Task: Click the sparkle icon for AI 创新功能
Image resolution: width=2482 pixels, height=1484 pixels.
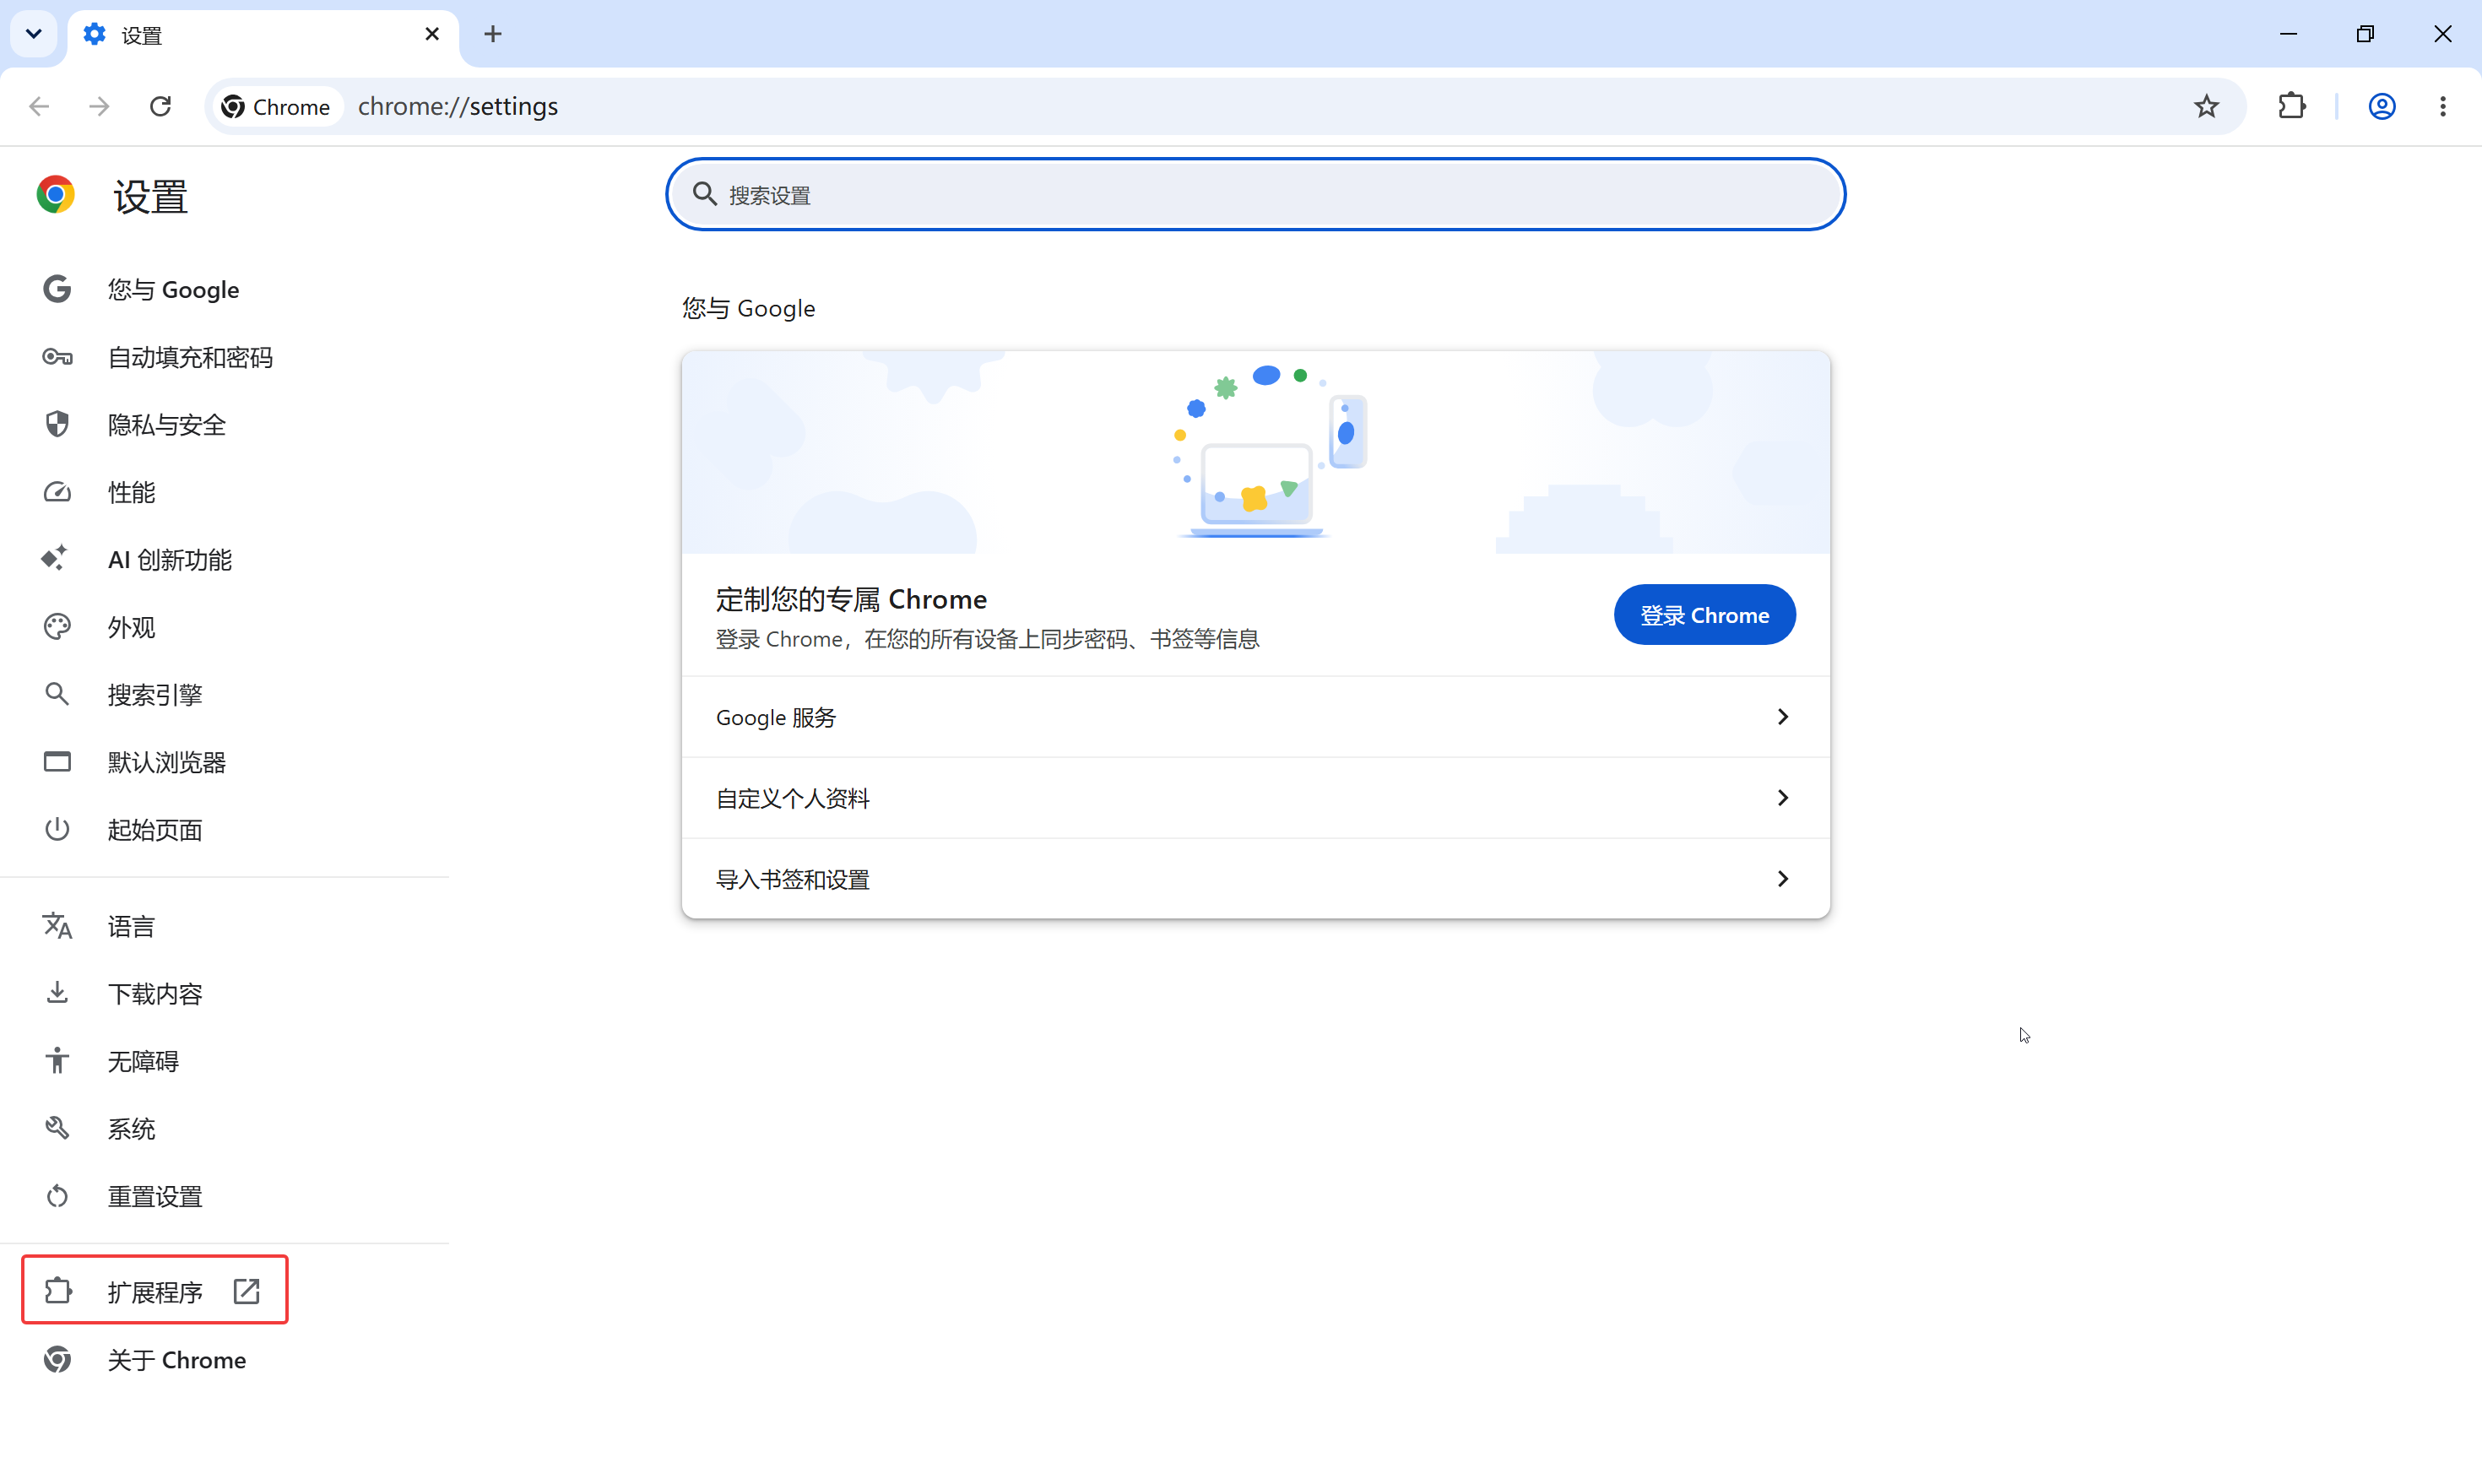Action: click(55, 558)
